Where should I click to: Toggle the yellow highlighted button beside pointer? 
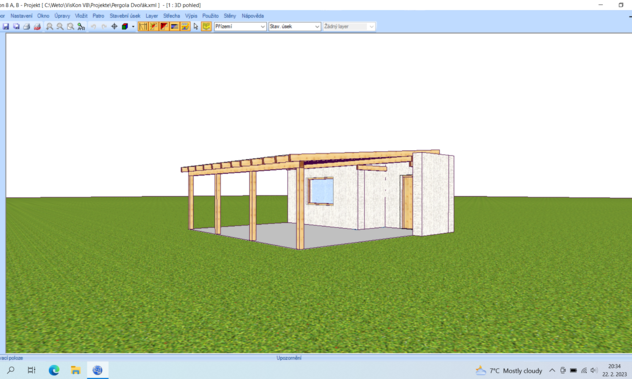(x=206, y=27)
